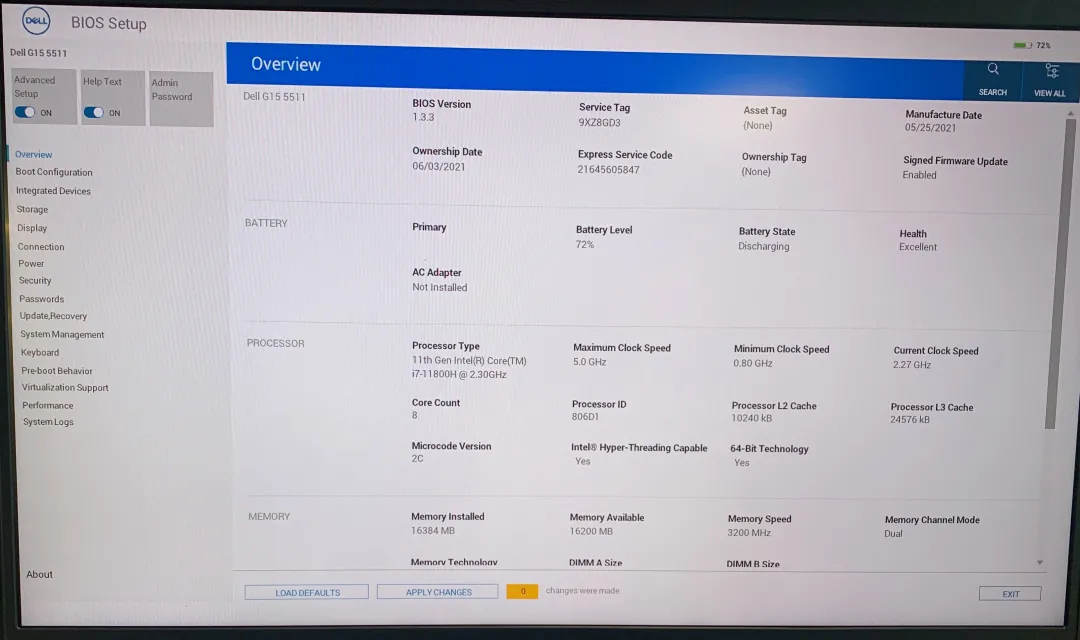Open Passwords section
This screenshot has width=1080, height=640.
(x=41, y=299)
